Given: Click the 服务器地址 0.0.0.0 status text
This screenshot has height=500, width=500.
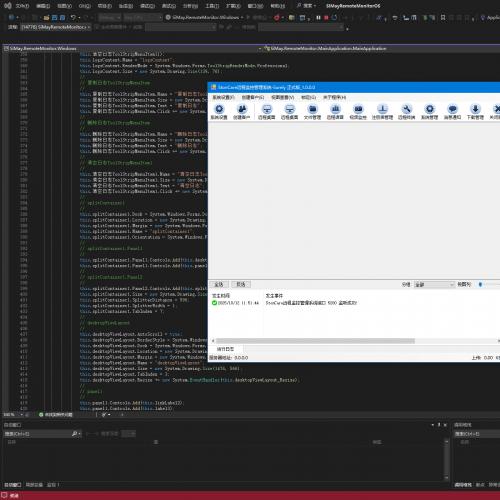Looking at the screenshot, I should (x=228, y=358).
